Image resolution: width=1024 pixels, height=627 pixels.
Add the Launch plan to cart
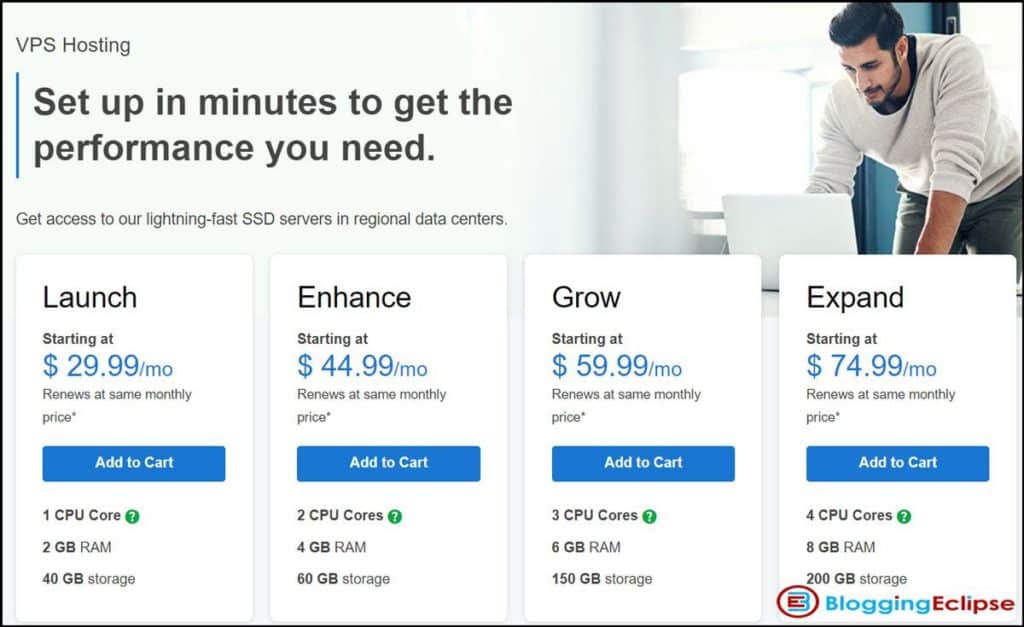tap(133, 463)
